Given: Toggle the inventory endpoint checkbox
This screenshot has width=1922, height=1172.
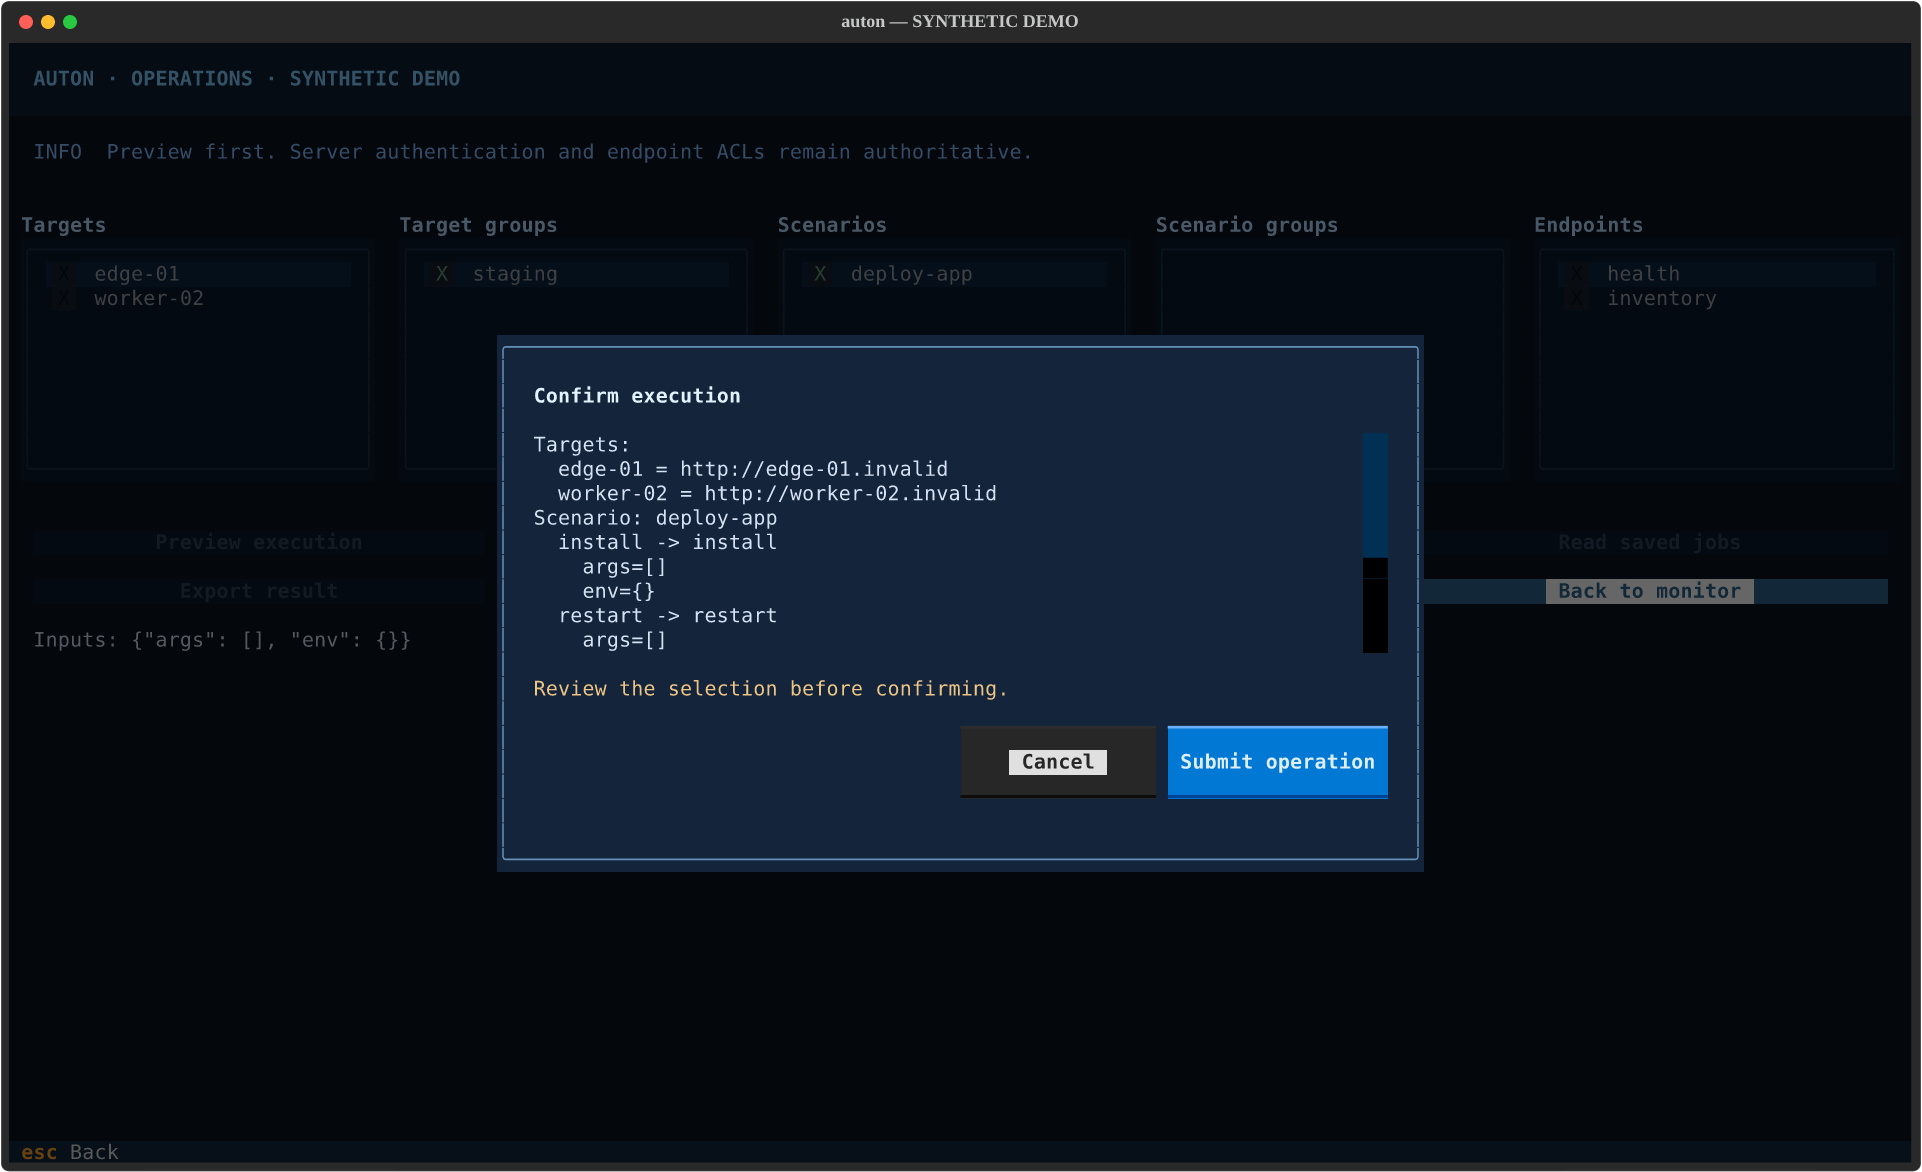Looking at the screenshot, I should tap(1577, 298).
